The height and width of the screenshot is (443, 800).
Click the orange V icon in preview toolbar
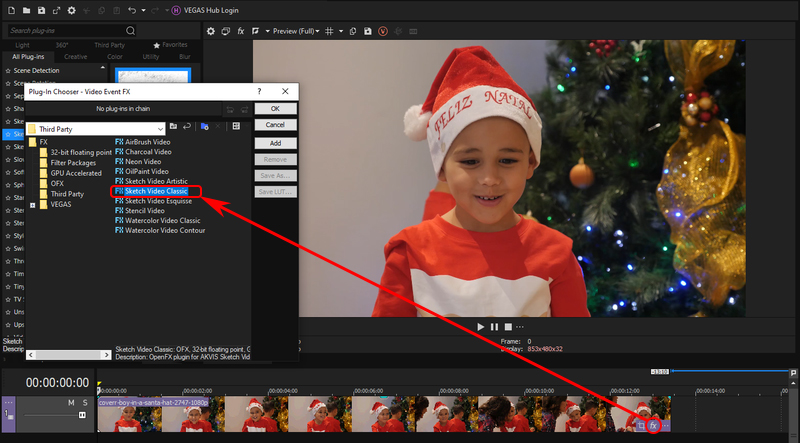pyautogui.click(x=383, y=31)
